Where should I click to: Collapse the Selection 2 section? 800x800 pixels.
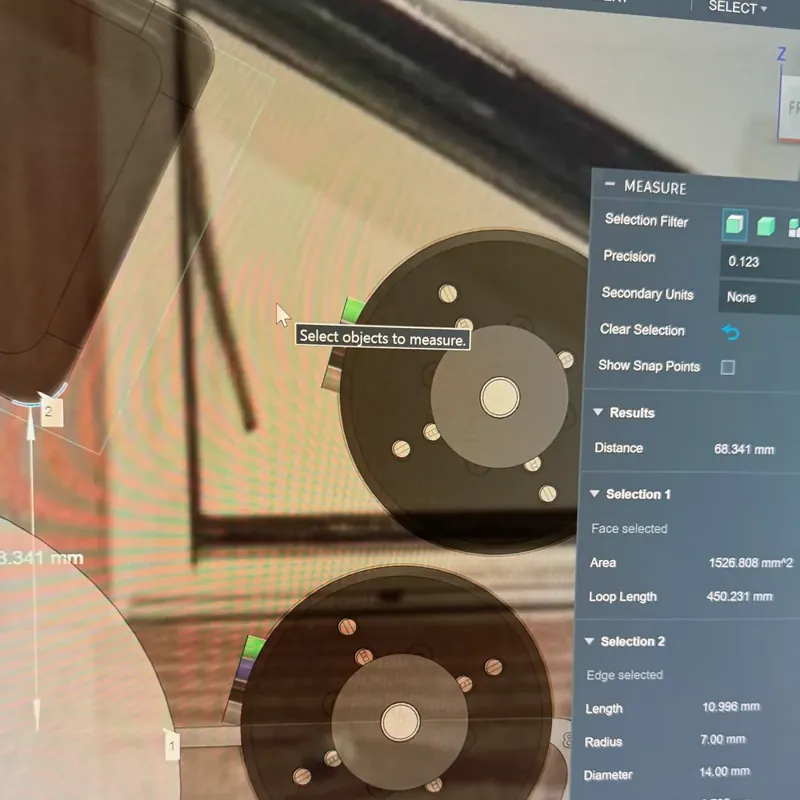coord(589,641)
